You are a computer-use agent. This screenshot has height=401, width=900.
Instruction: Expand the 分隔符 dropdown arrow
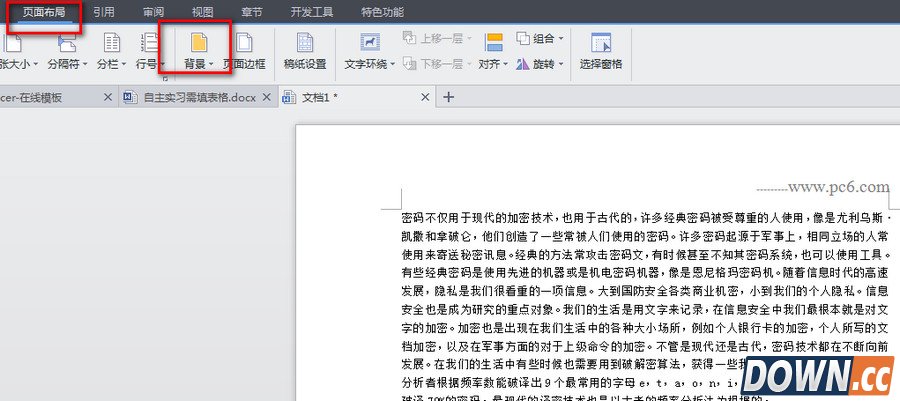click(84, 65)
